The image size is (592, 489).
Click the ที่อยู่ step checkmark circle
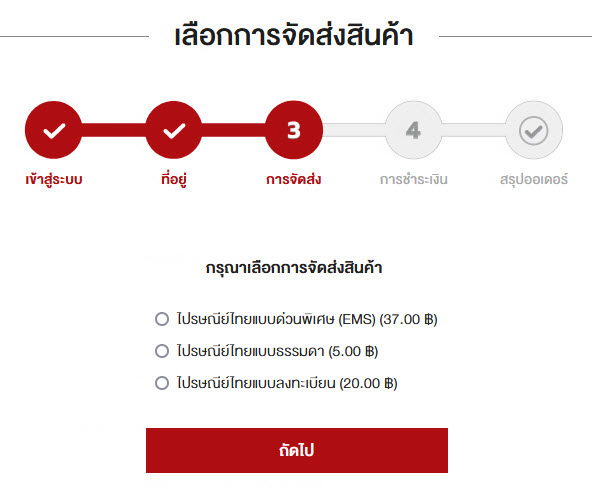coord(174,130)
